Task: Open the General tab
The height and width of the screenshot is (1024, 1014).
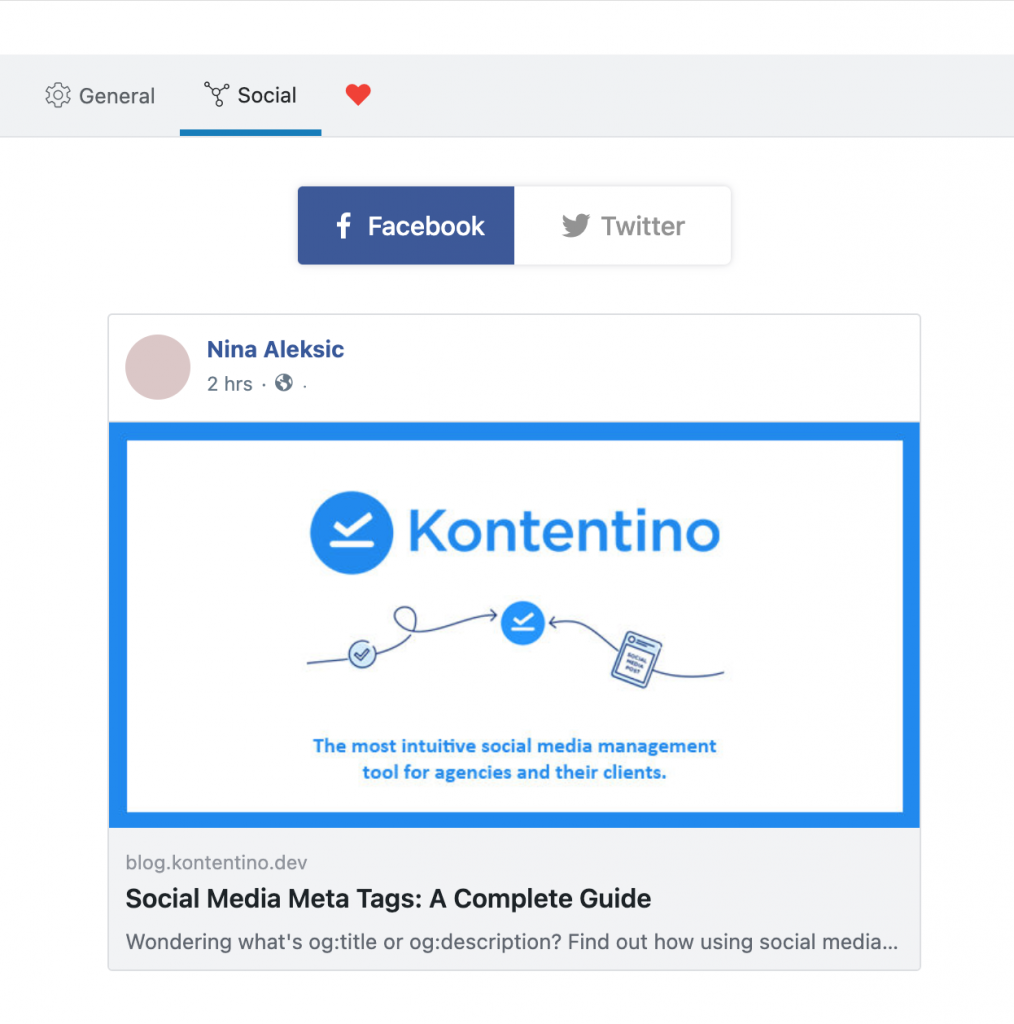Action: (100, 96)
